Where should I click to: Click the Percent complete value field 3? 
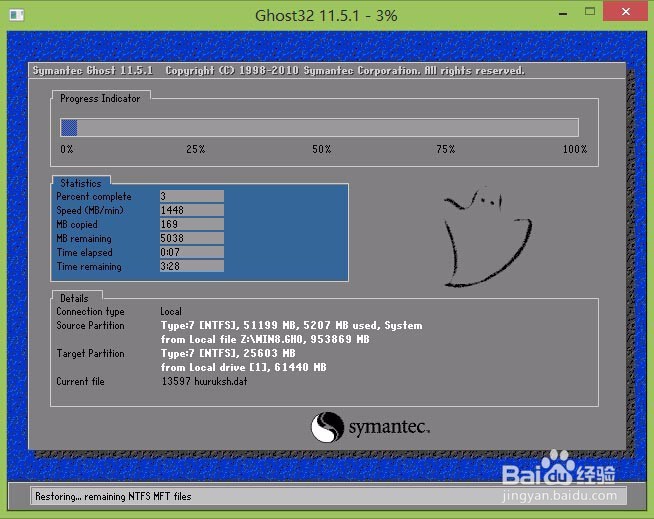[x=192, y=196]
